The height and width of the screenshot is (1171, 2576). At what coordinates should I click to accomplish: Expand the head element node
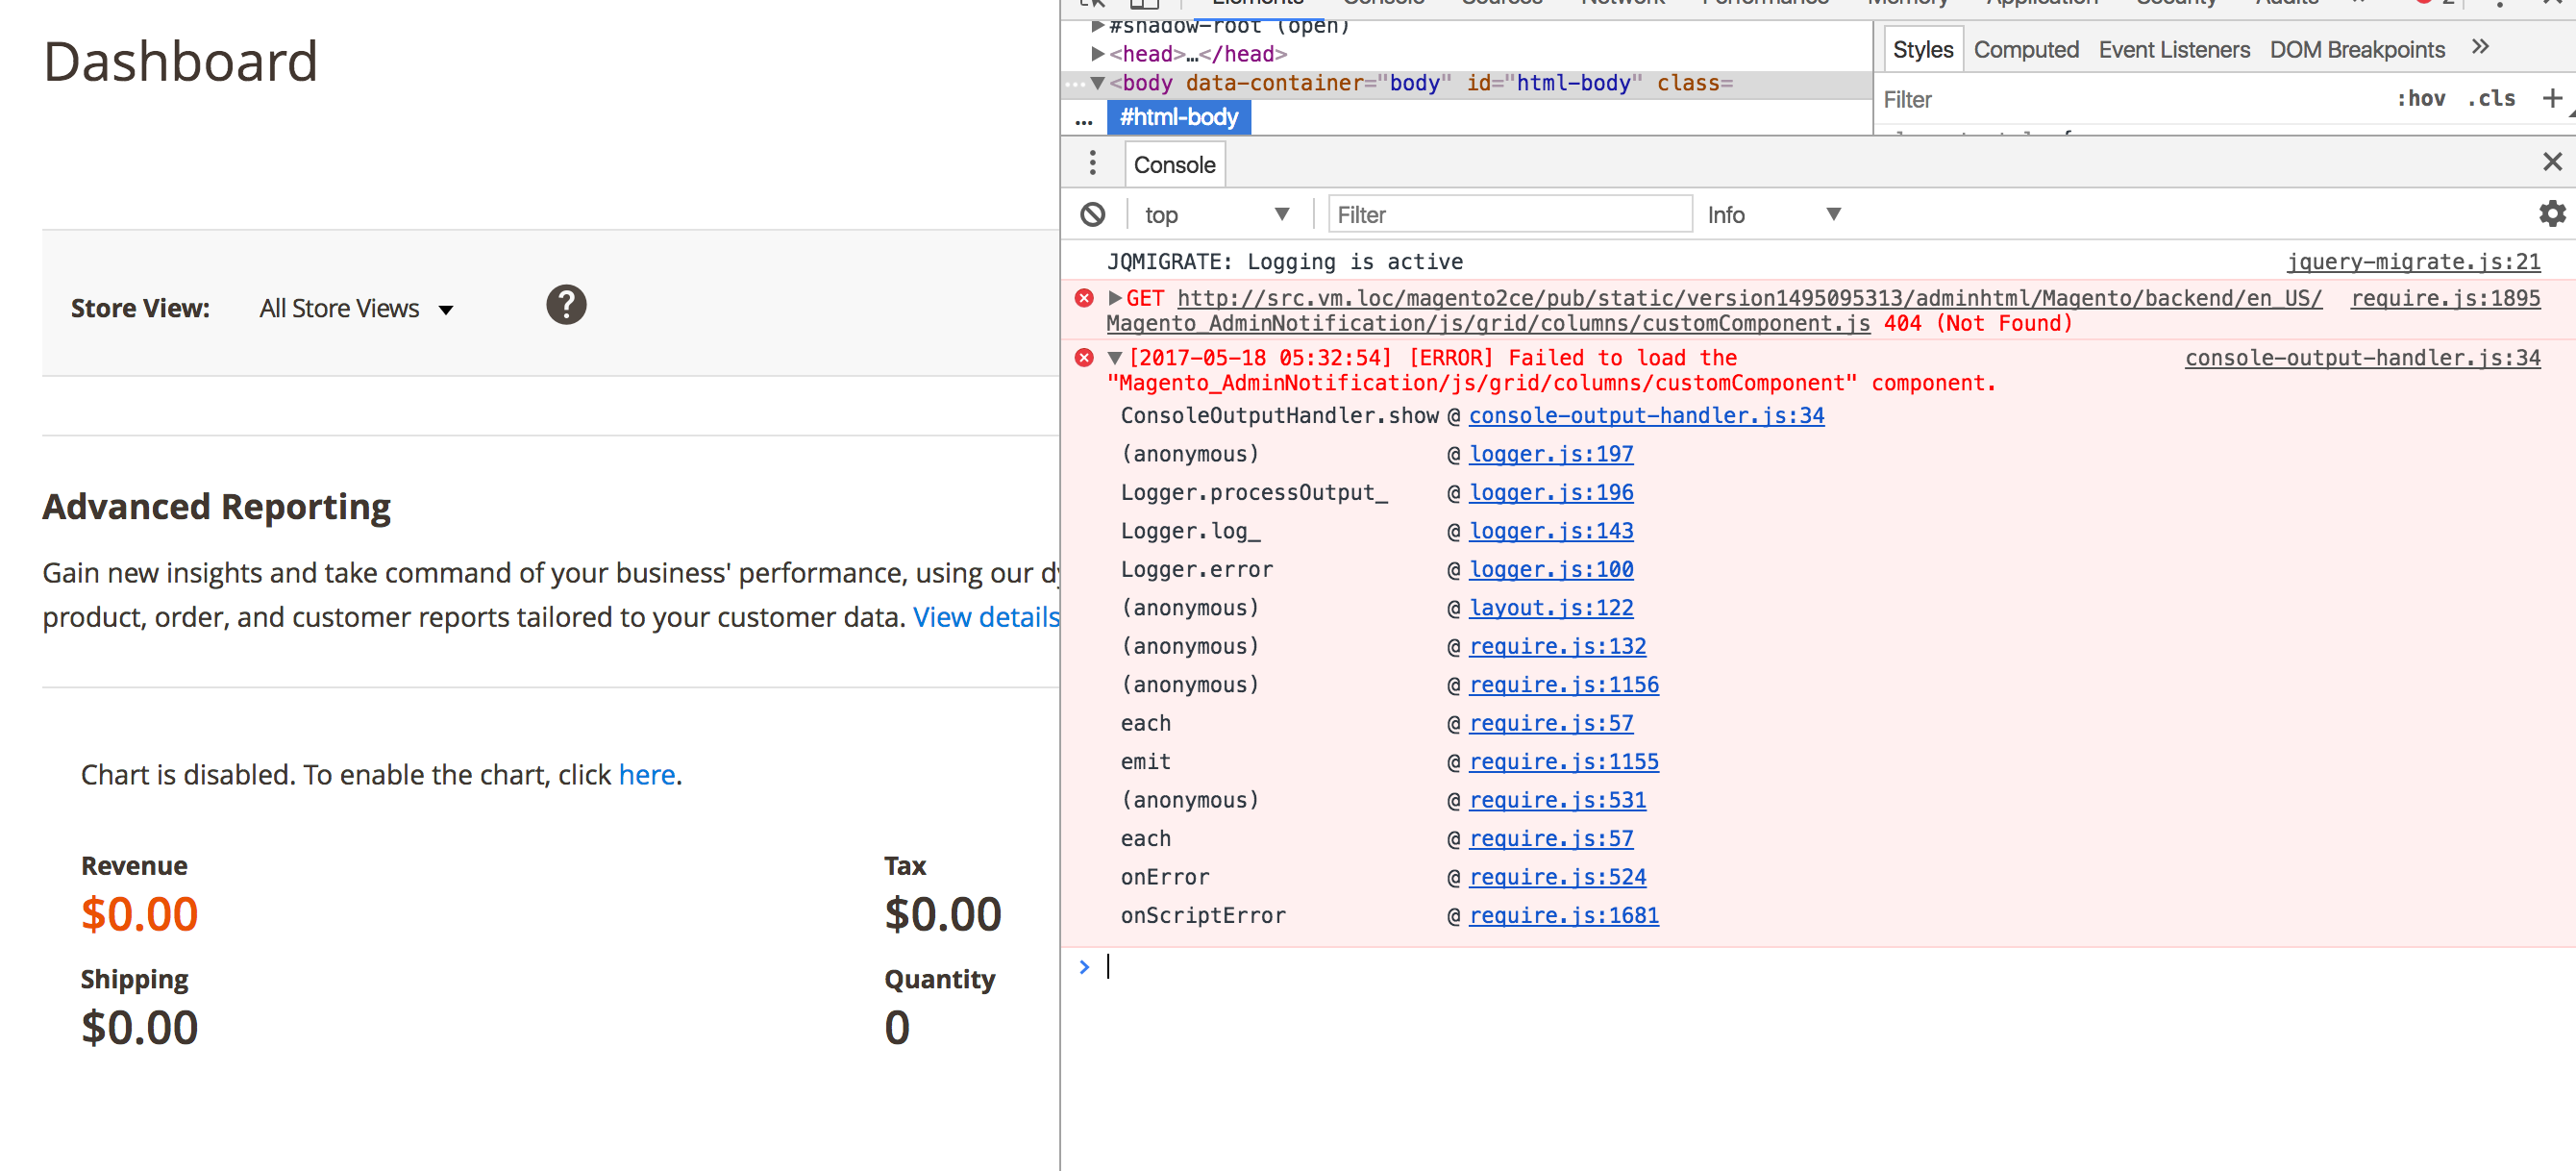pos(1097,54)
